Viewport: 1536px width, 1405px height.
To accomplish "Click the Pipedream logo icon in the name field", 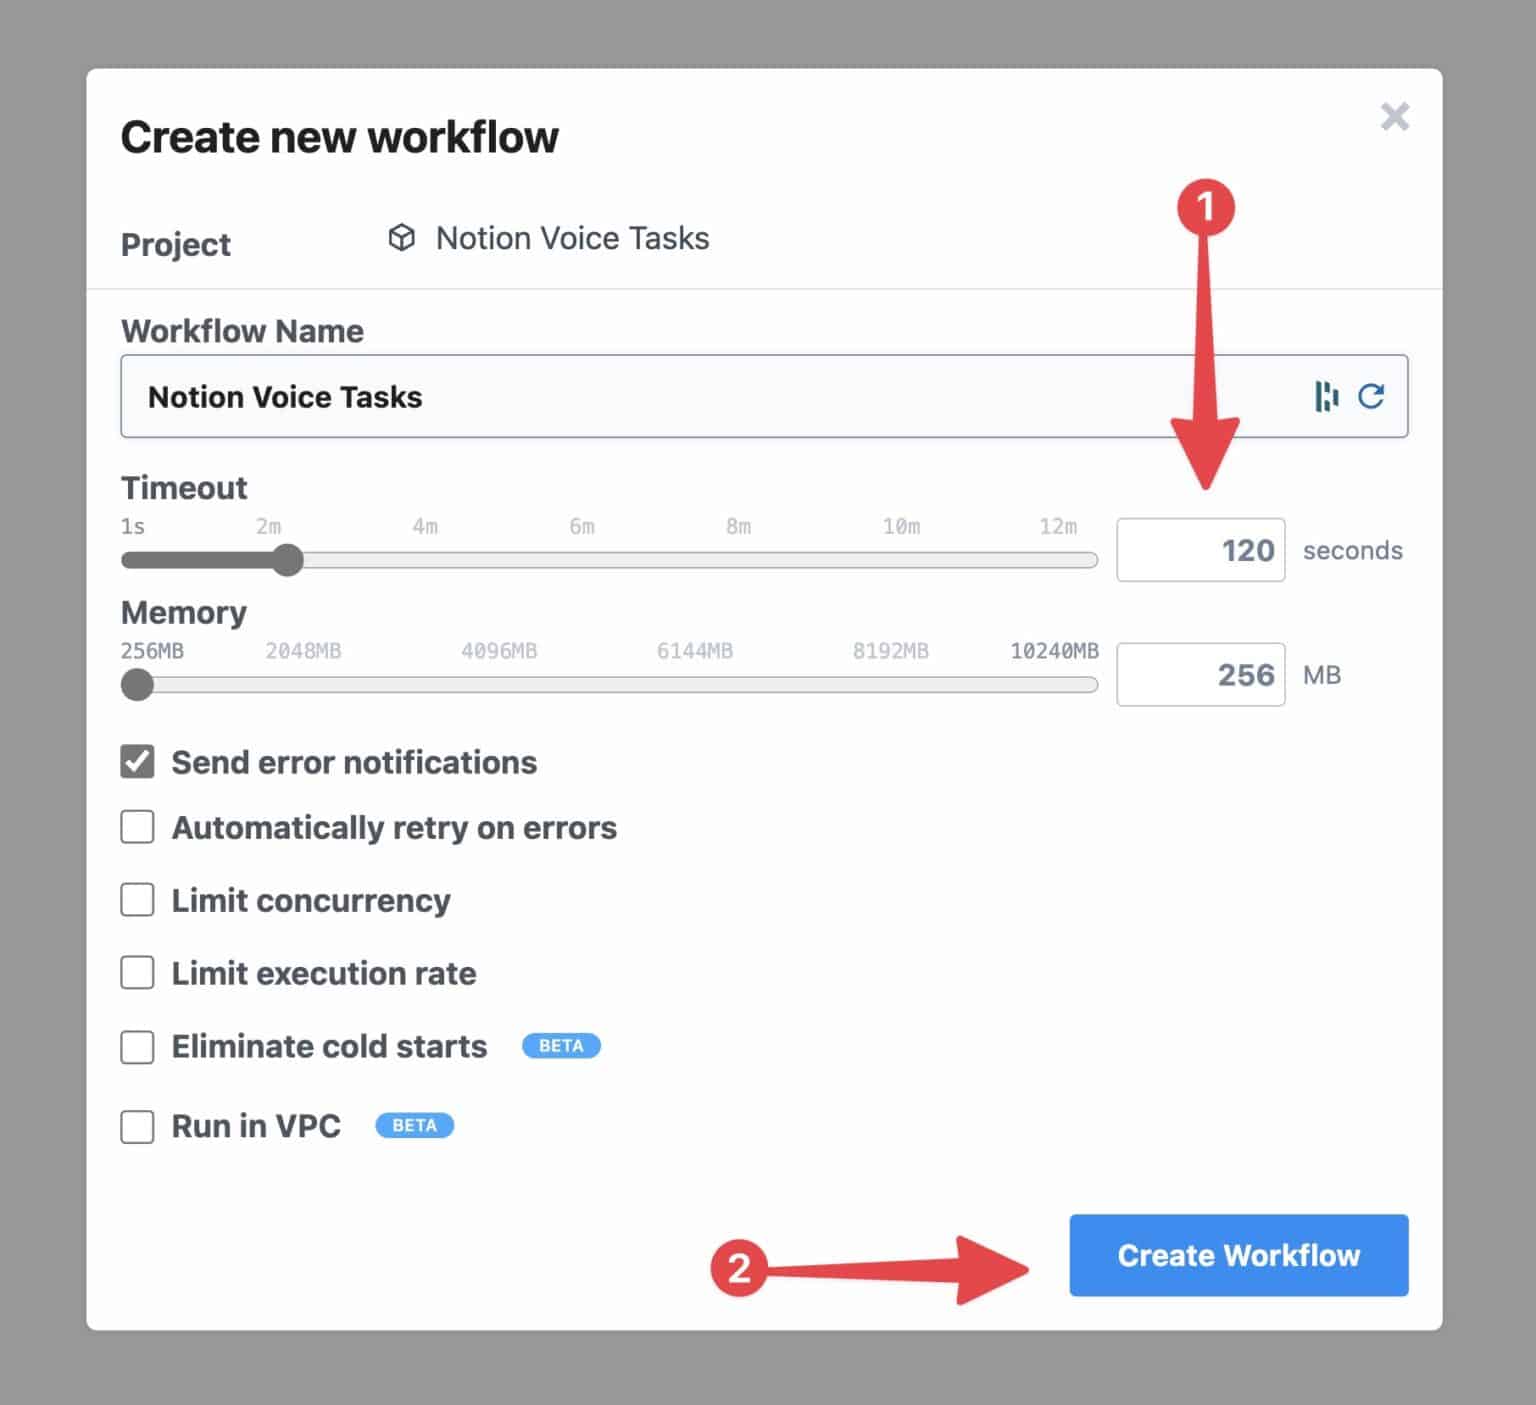I will (x=1326, y=396).
